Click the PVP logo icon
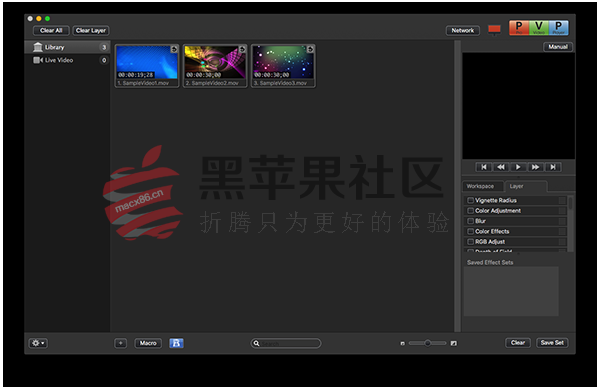Image resolution: width=600 pixels, height=389 pixels. (x=538, y=28)
